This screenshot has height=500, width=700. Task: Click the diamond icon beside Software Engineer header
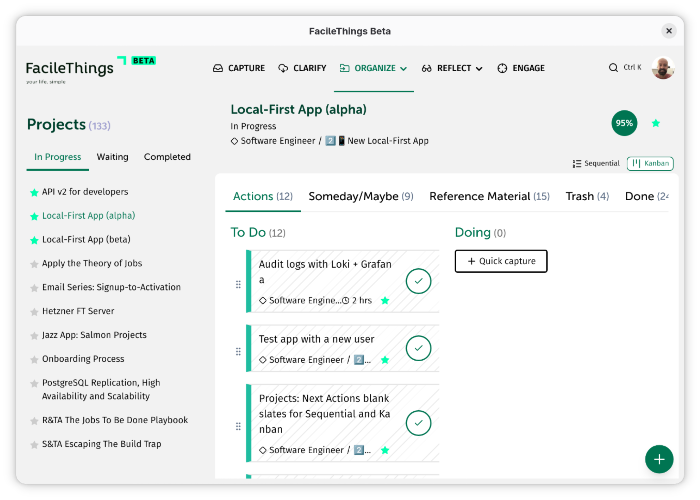coord(234,141)
